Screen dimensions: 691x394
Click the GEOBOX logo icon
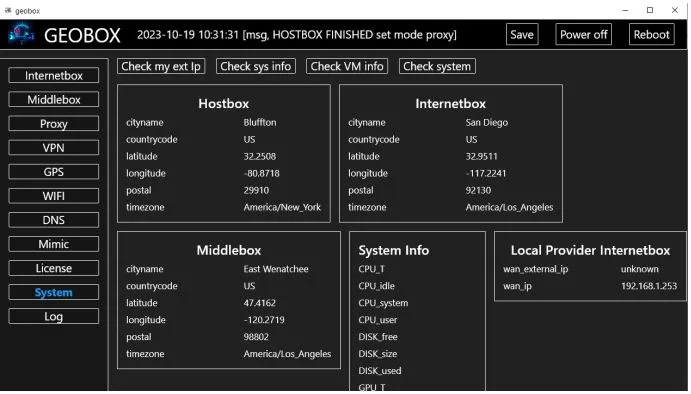tap(22, 34)
